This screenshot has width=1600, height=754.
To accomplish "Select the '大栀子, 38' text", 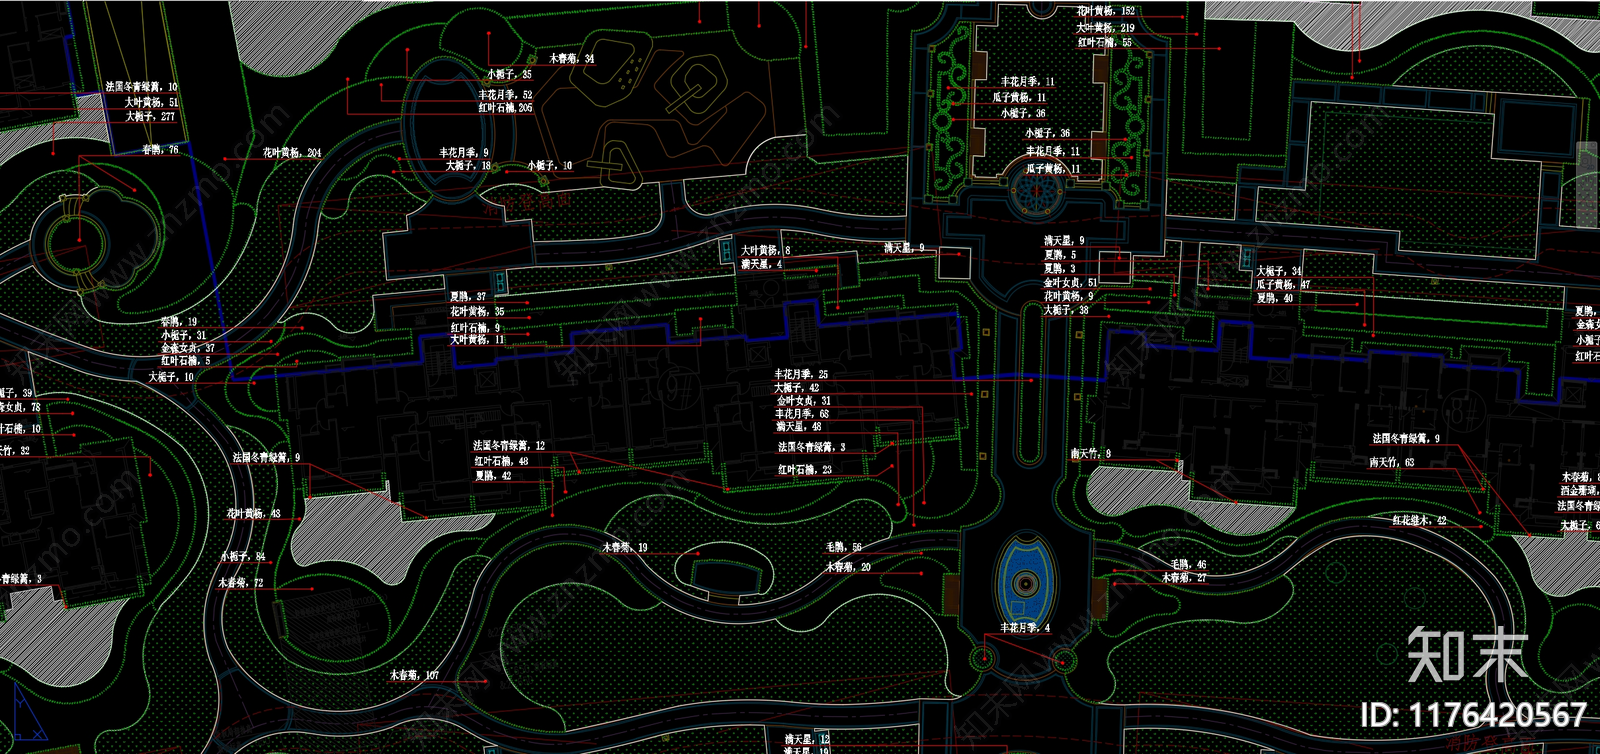I will coord(1067,310).
